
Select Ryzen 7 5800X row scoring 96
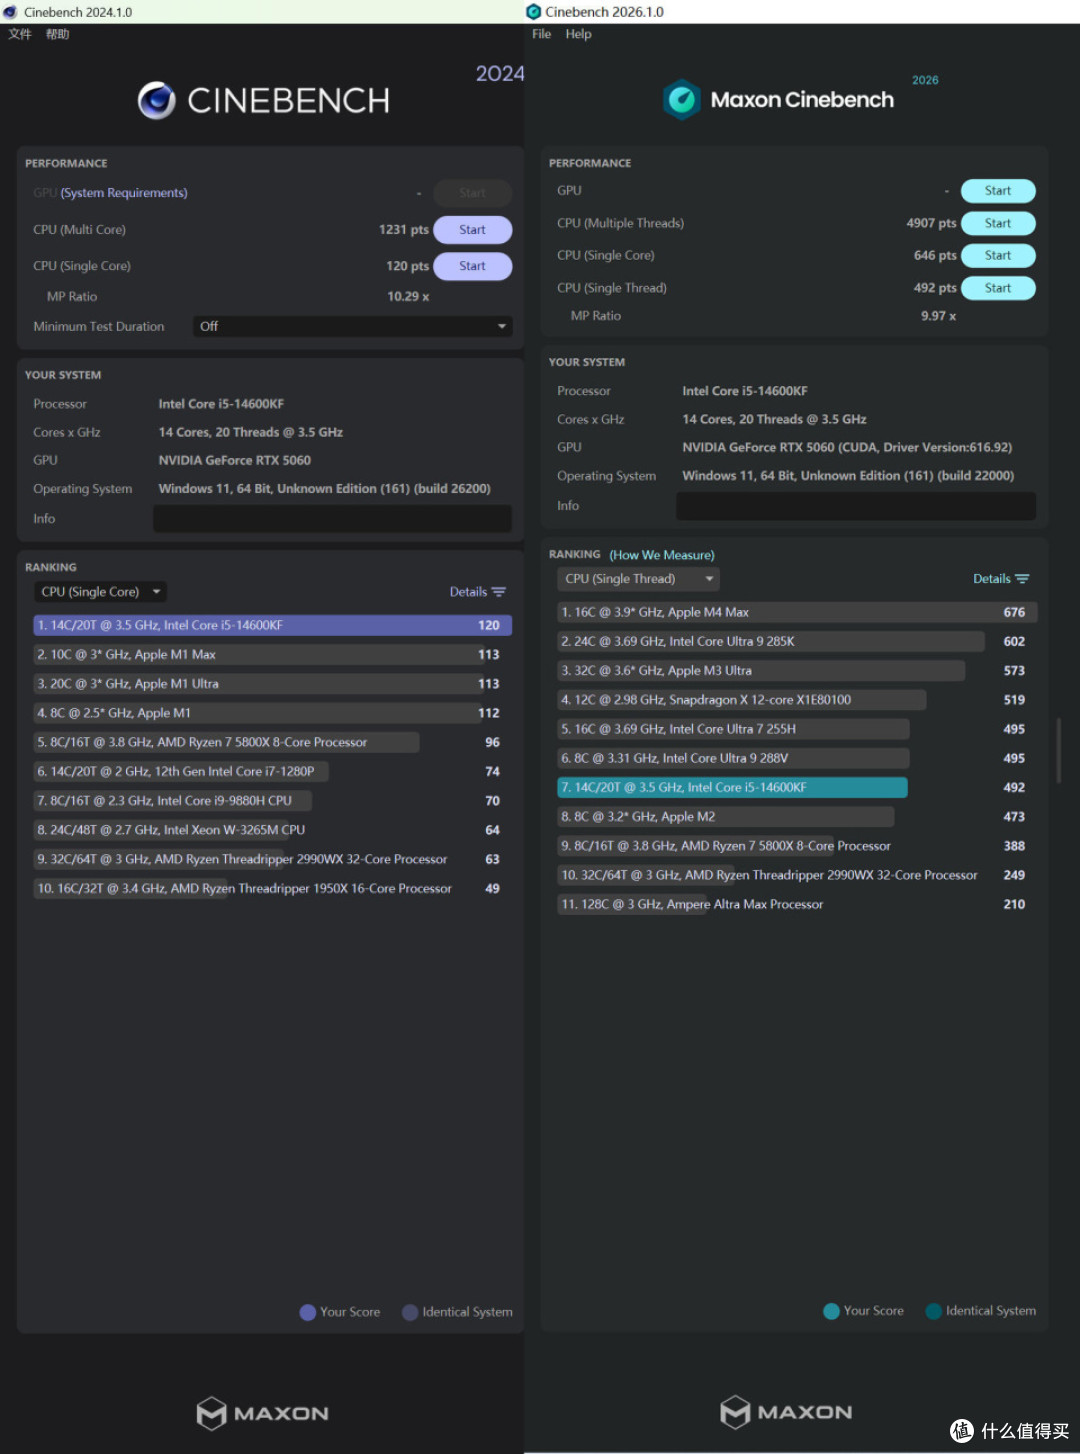[x=273, y=742]
